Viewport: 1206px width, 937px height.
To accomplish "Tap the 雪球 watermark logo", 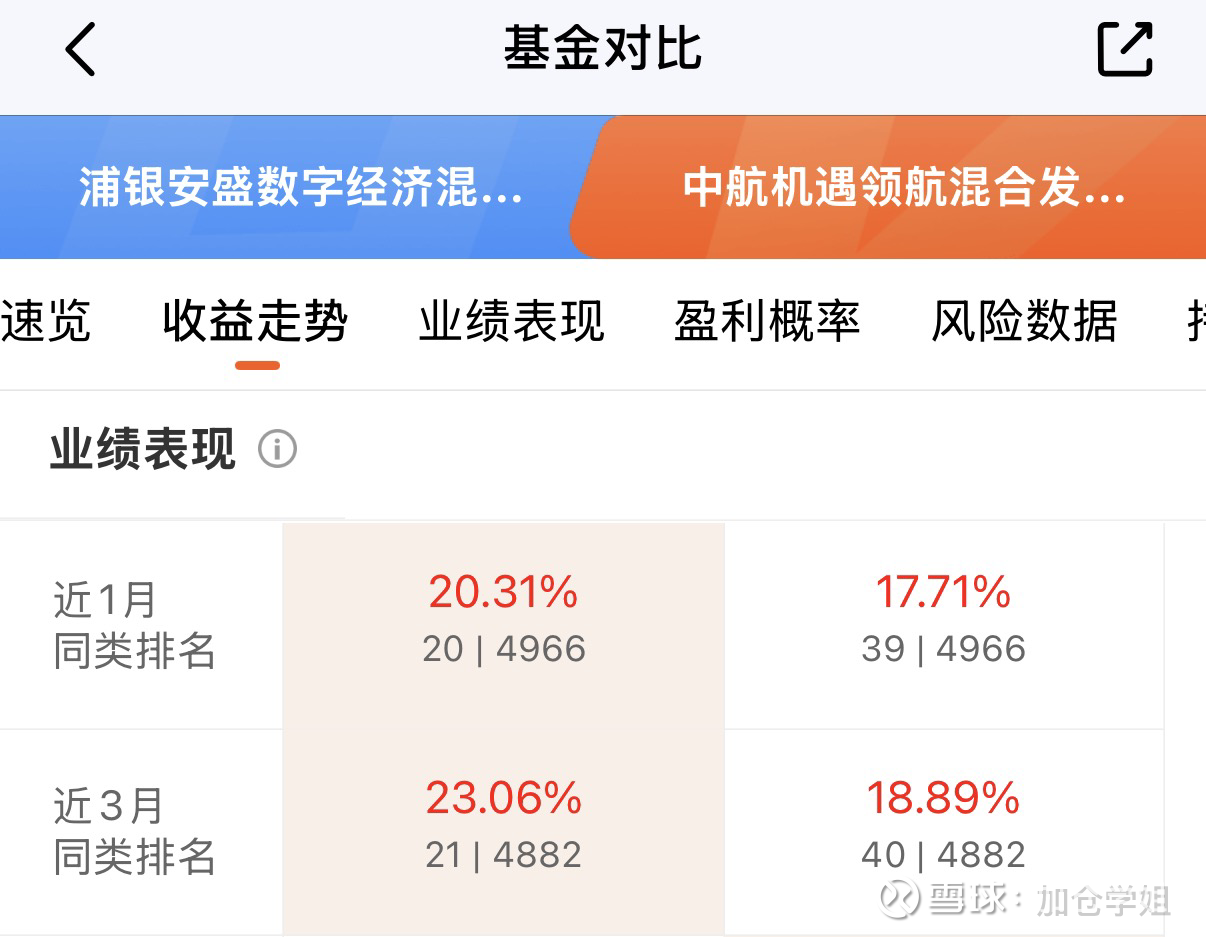I will (900, 898).
